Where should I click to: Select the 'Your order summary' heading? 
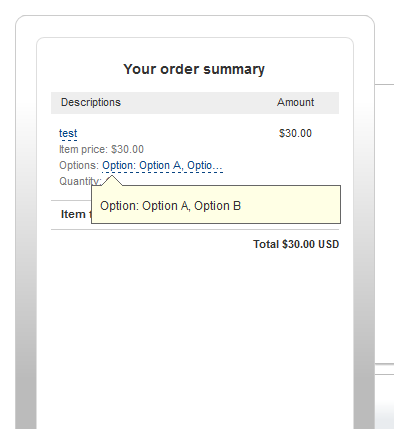[x=194, y=69]
